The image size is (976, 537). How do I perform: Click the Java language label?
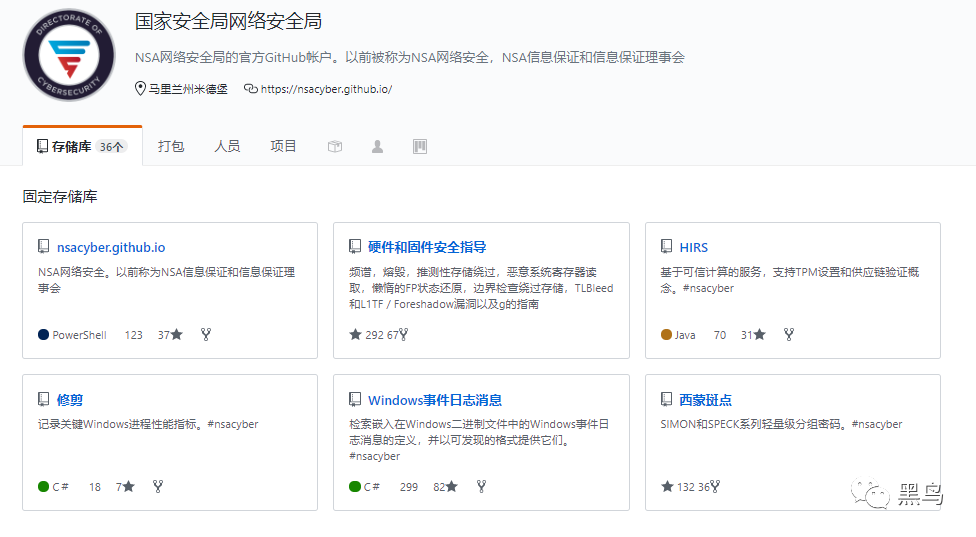pos(685,335)
